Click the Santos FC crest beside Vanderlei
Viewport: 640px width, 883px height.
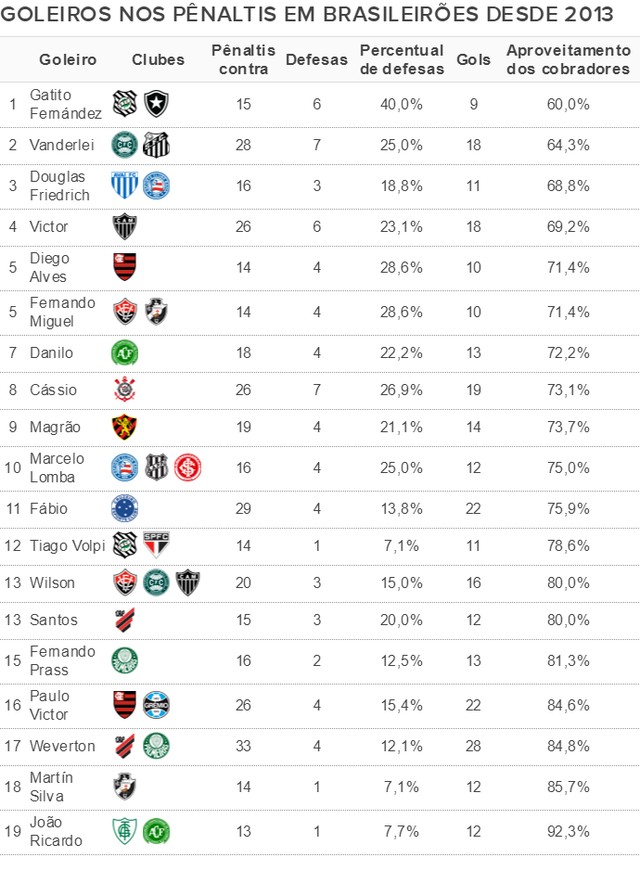tap(156, 145)
